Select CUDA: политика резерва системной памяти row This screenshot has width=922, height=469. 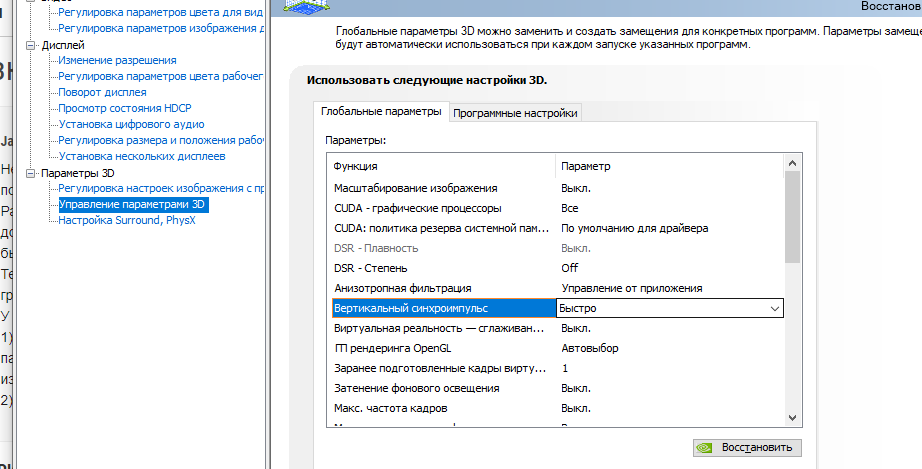pyautogui.click(x=556, y=228)
